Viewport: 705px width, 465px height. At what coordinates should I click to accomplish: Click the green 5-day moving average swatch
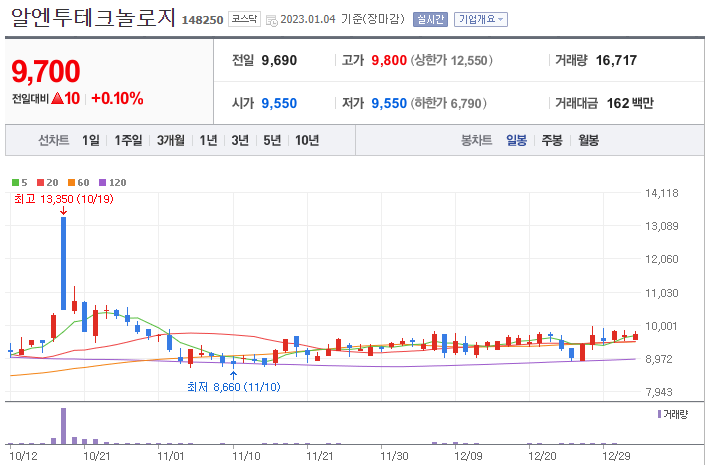click(x=15, y=183)
